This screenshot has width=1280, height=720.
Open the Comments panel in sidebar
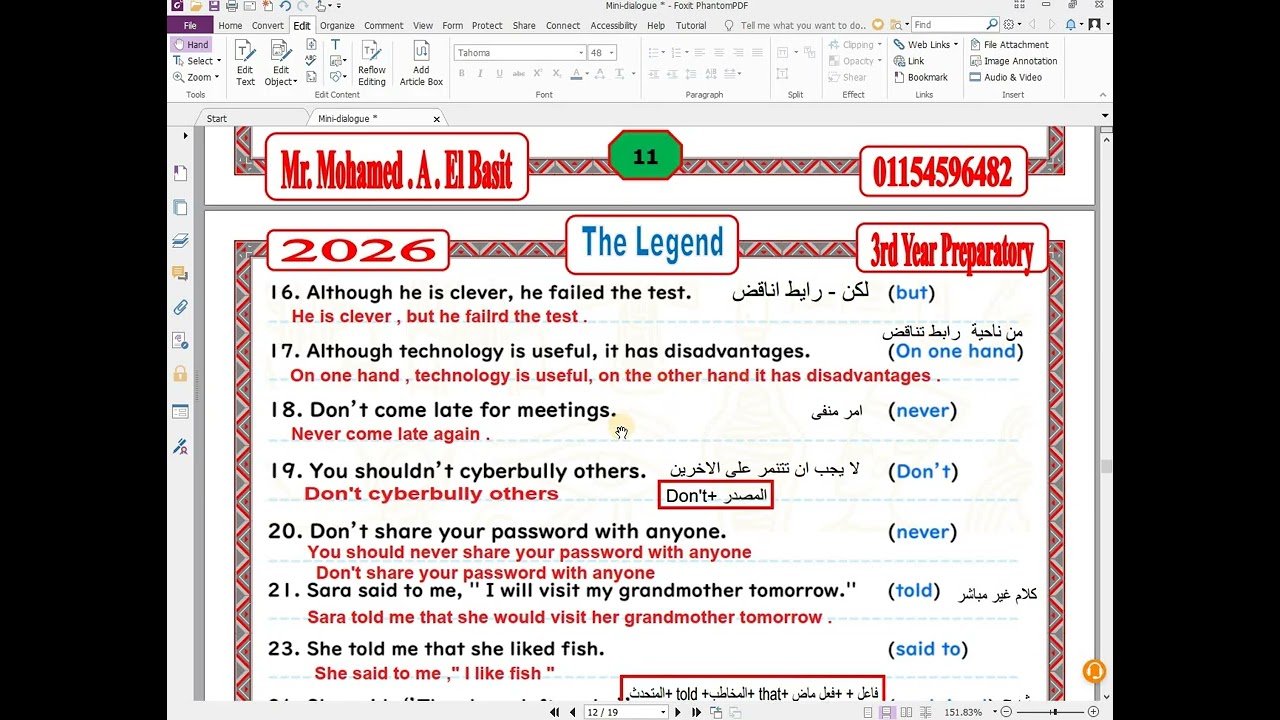pyautogui.click(x=180, y=273)
